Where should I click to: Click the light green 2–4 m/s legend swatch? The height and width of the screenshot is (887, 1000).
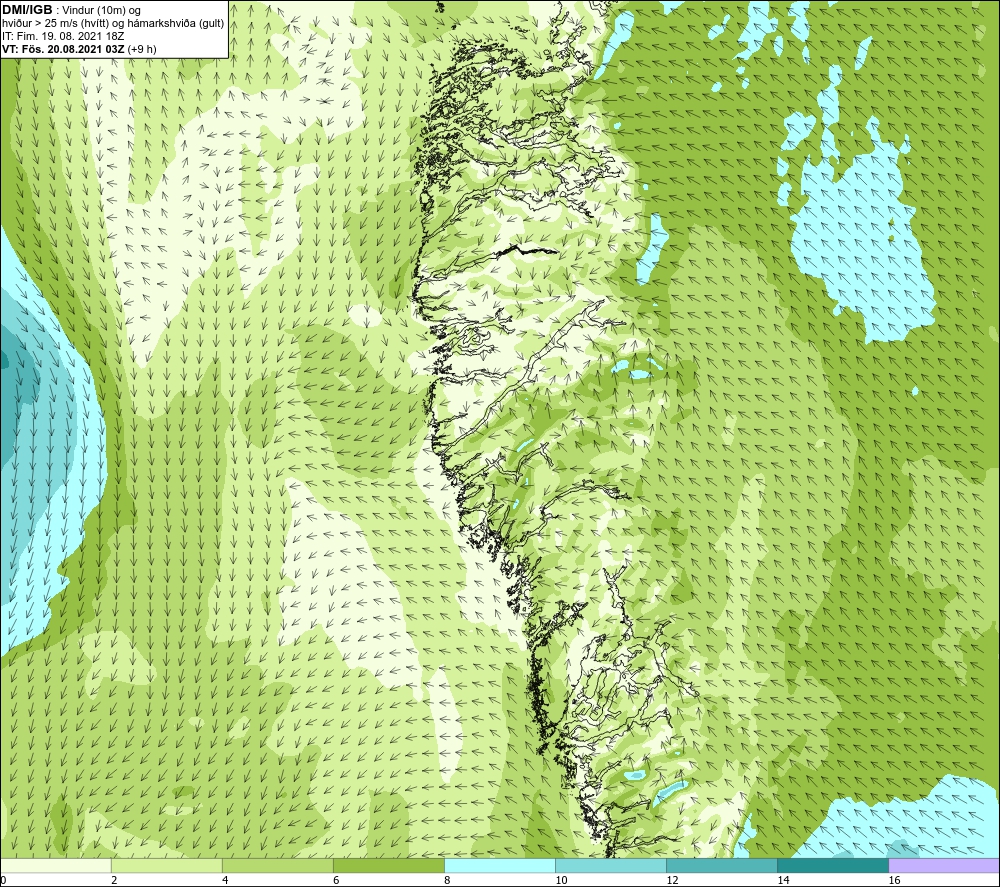click(166, 866)
